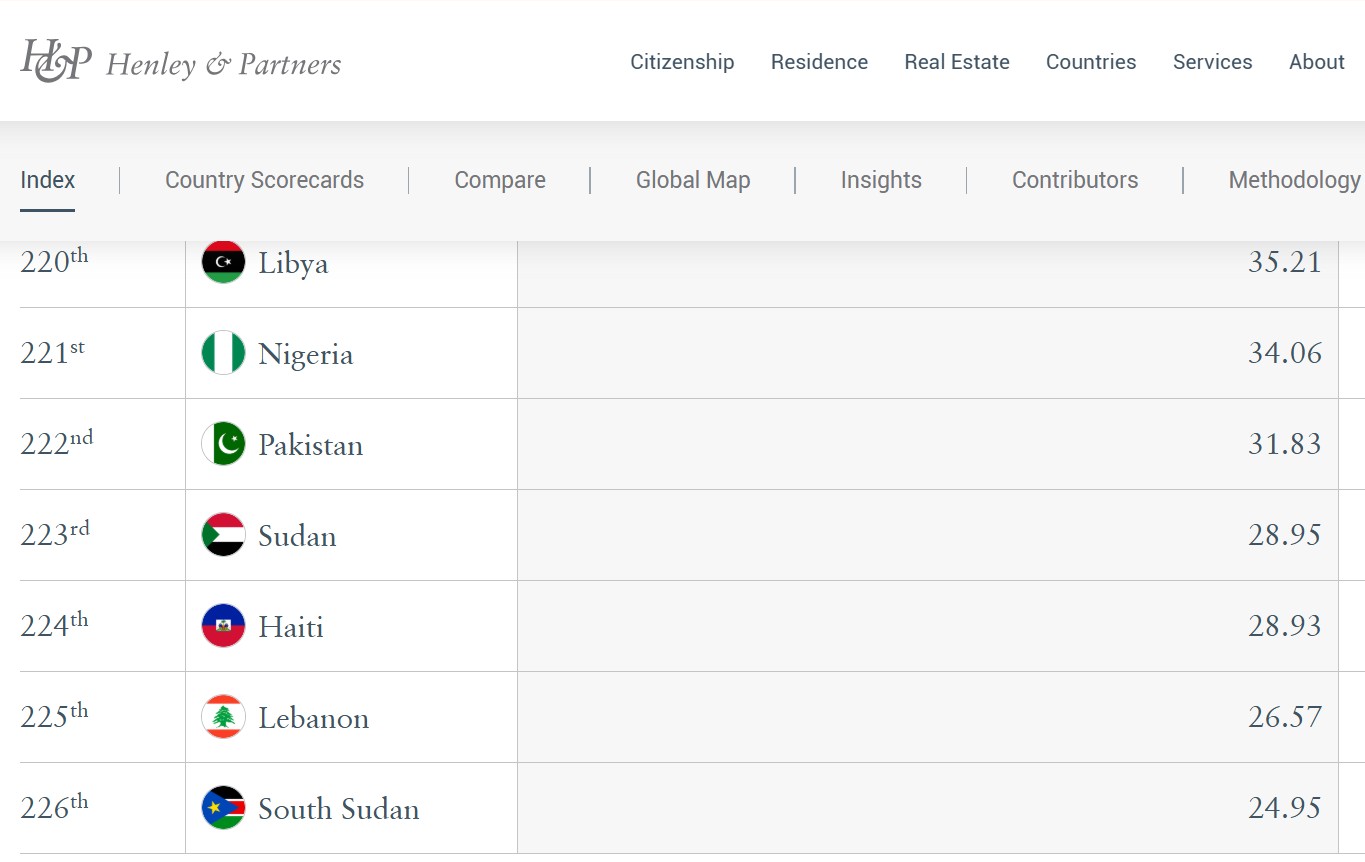The width and height of the screenshot is (1365, 862).
Task: Open the Services navigation menu
Action: click(1212, 62)
